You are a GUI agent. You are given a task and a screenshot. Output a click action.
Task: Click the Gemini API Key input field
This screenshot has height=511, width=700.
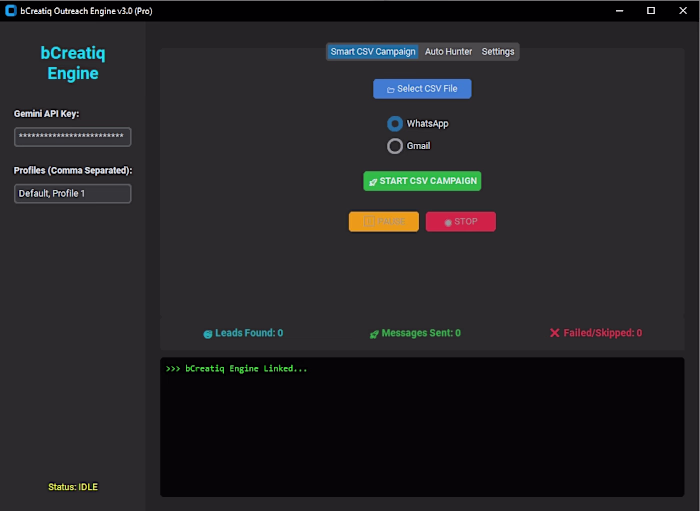73,137
